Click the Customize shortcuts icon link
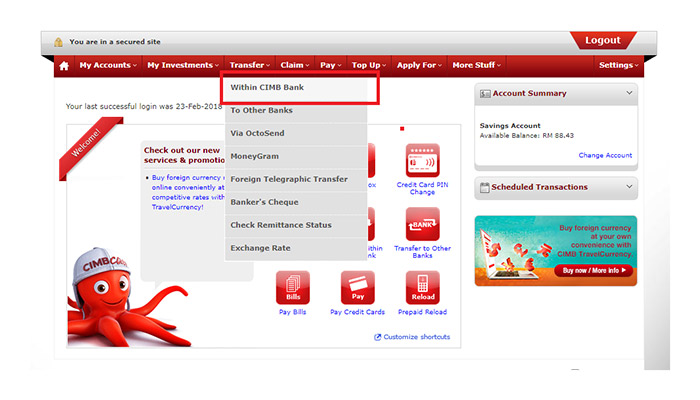The width and height of the screenshot is (700, 400). click(x=378, y=337)
